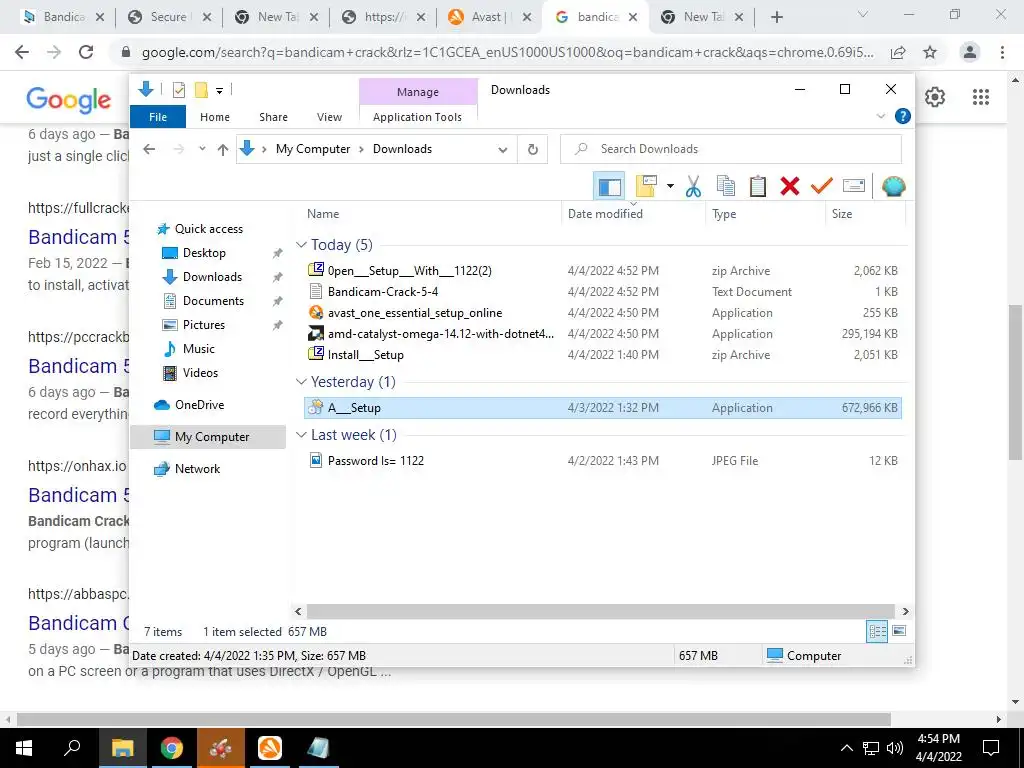1024x768 pixels.
Task: Expand the folder options dropdown arrow
Action: [670, 187]
